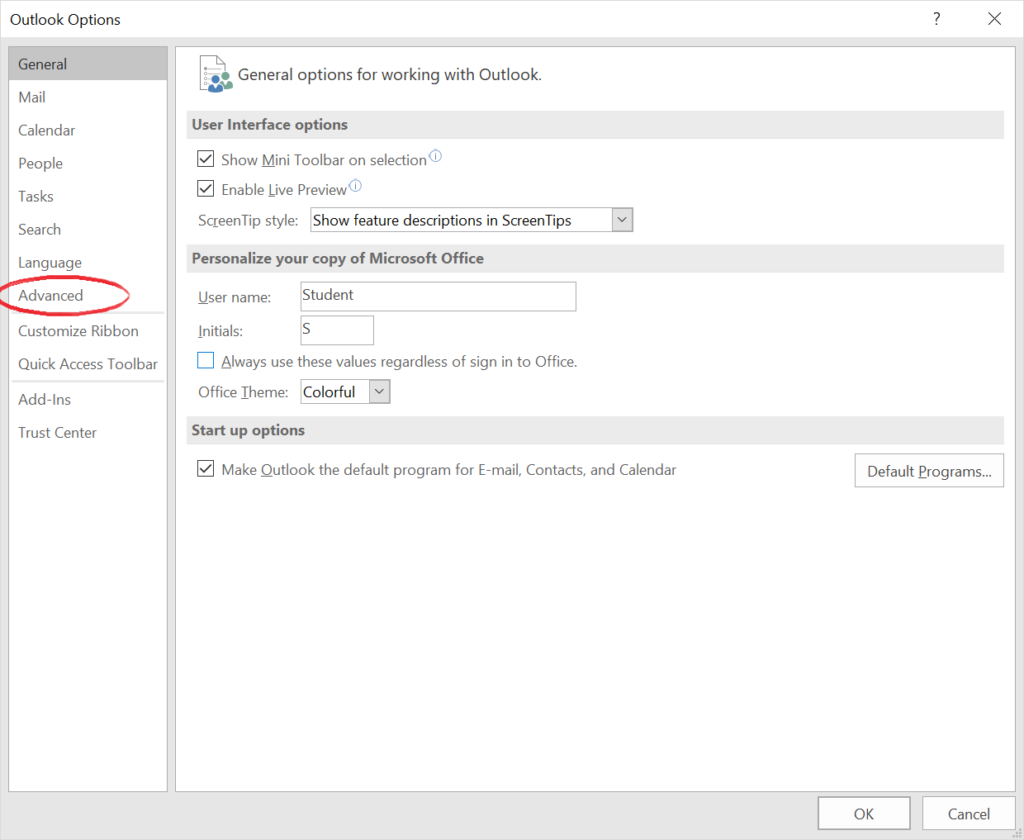Click the Office Theme label

pos(243,392)
